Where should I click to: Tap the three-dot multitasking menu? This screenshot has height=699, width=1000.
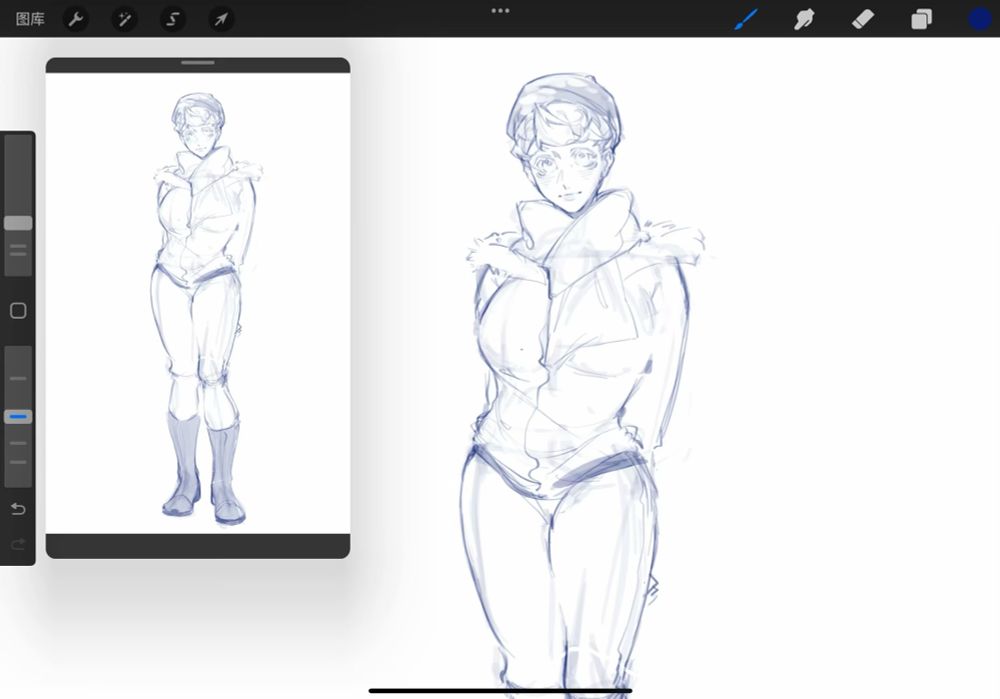click(500, 11)
